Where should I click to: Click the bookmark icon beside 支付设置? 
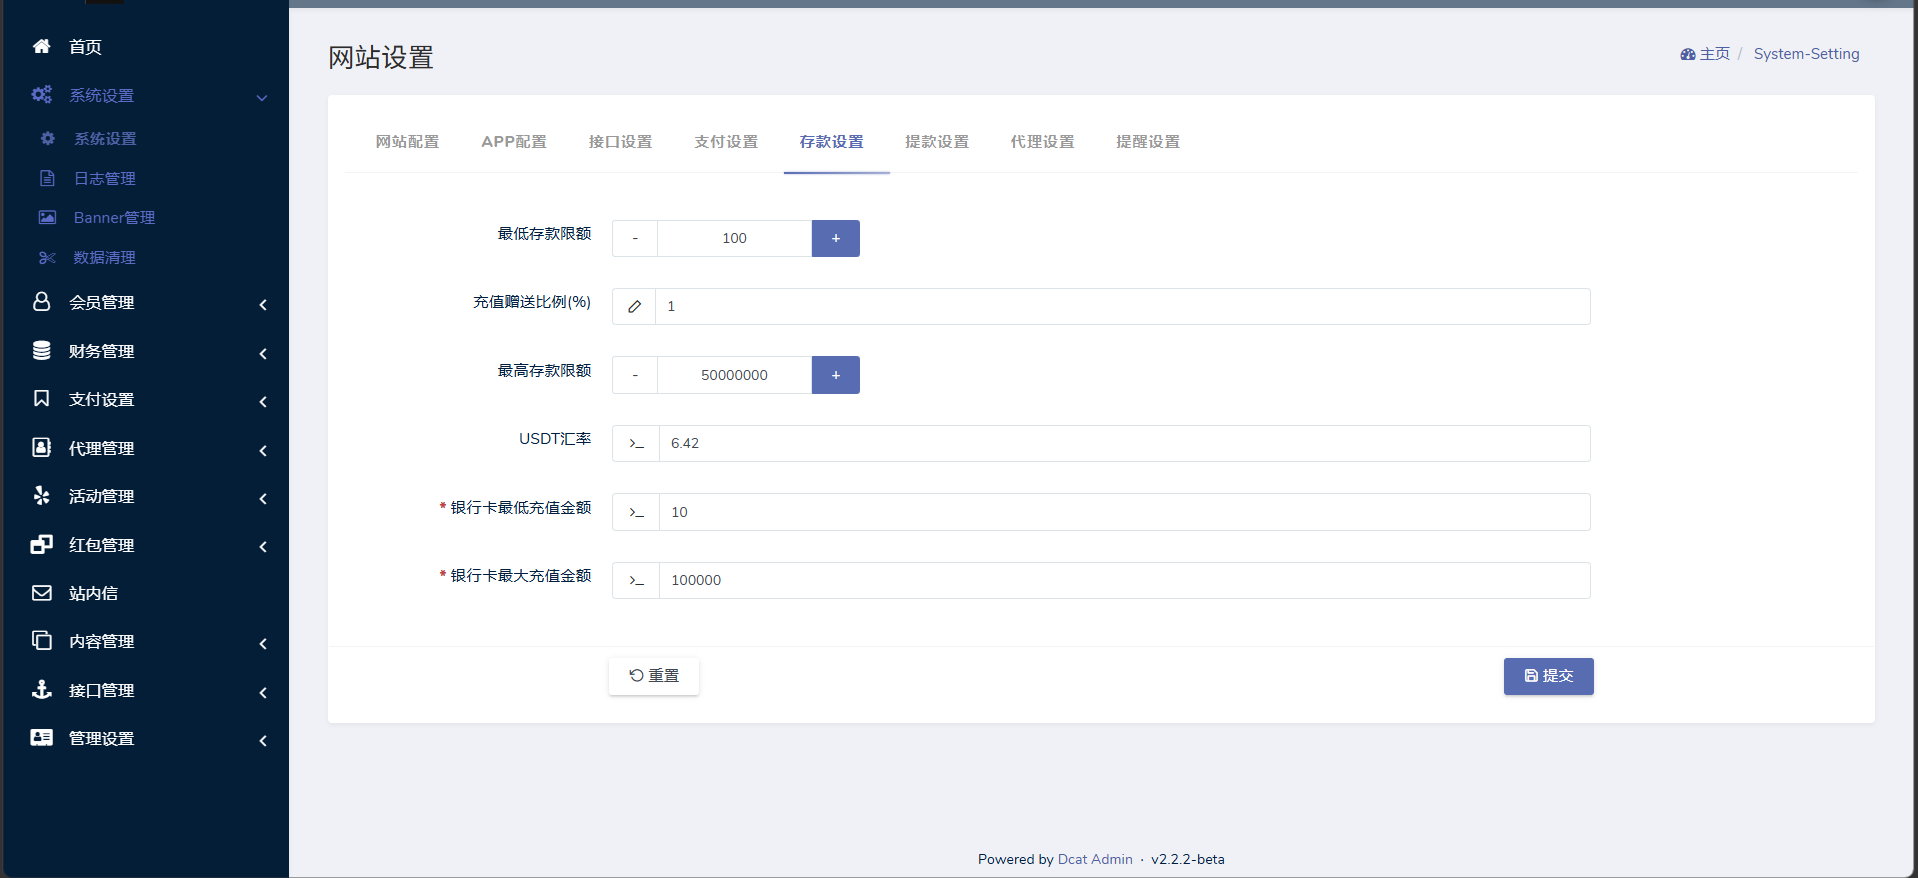[41, 398]
